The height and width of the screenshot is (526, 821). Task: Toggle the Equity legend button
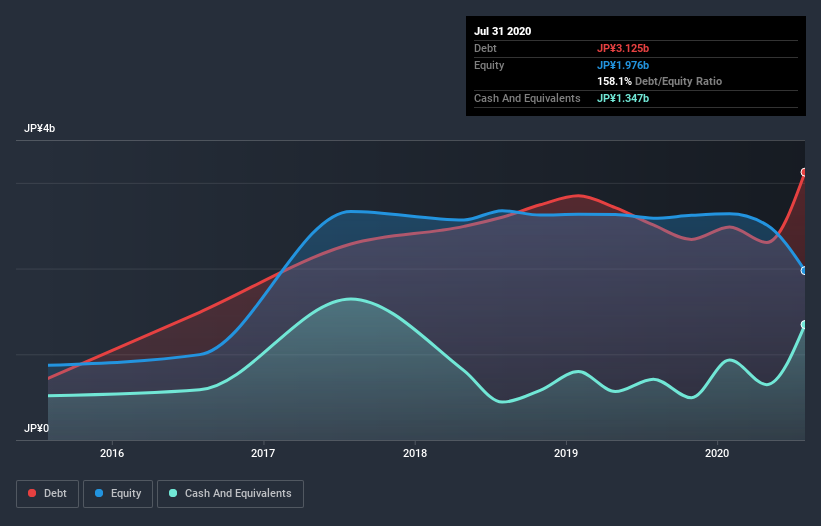click(x=118, y=494)
